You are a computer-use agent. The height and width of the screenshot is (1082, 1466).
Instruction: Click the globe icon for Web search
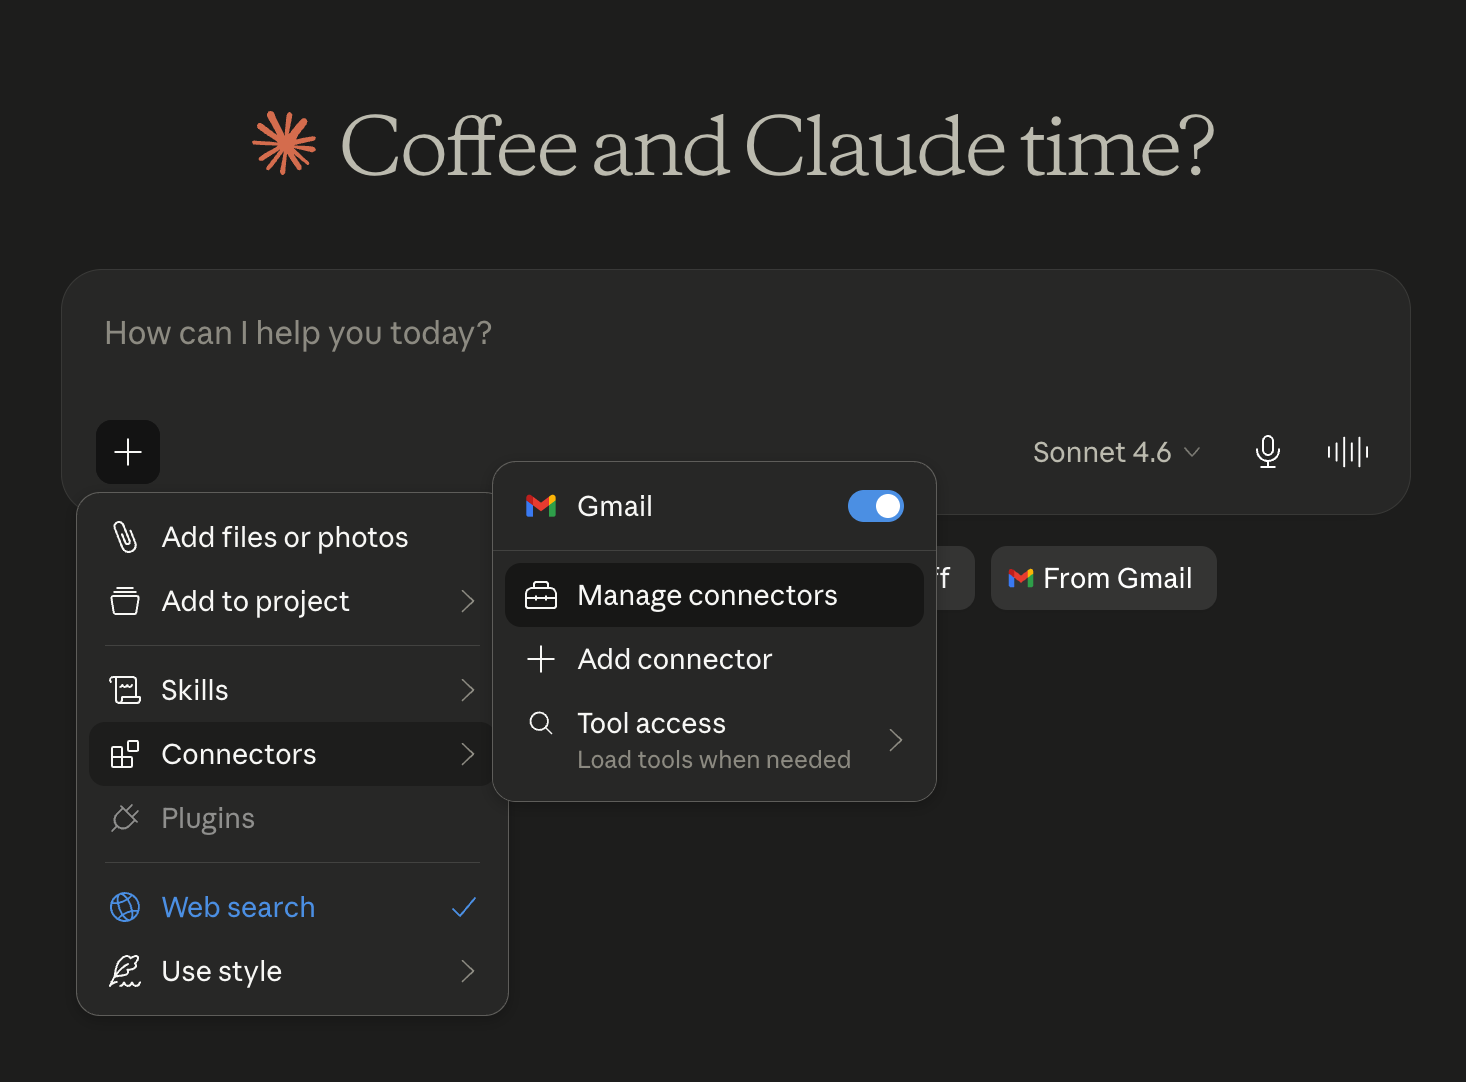pyautogui.click(x=125, y=907)
